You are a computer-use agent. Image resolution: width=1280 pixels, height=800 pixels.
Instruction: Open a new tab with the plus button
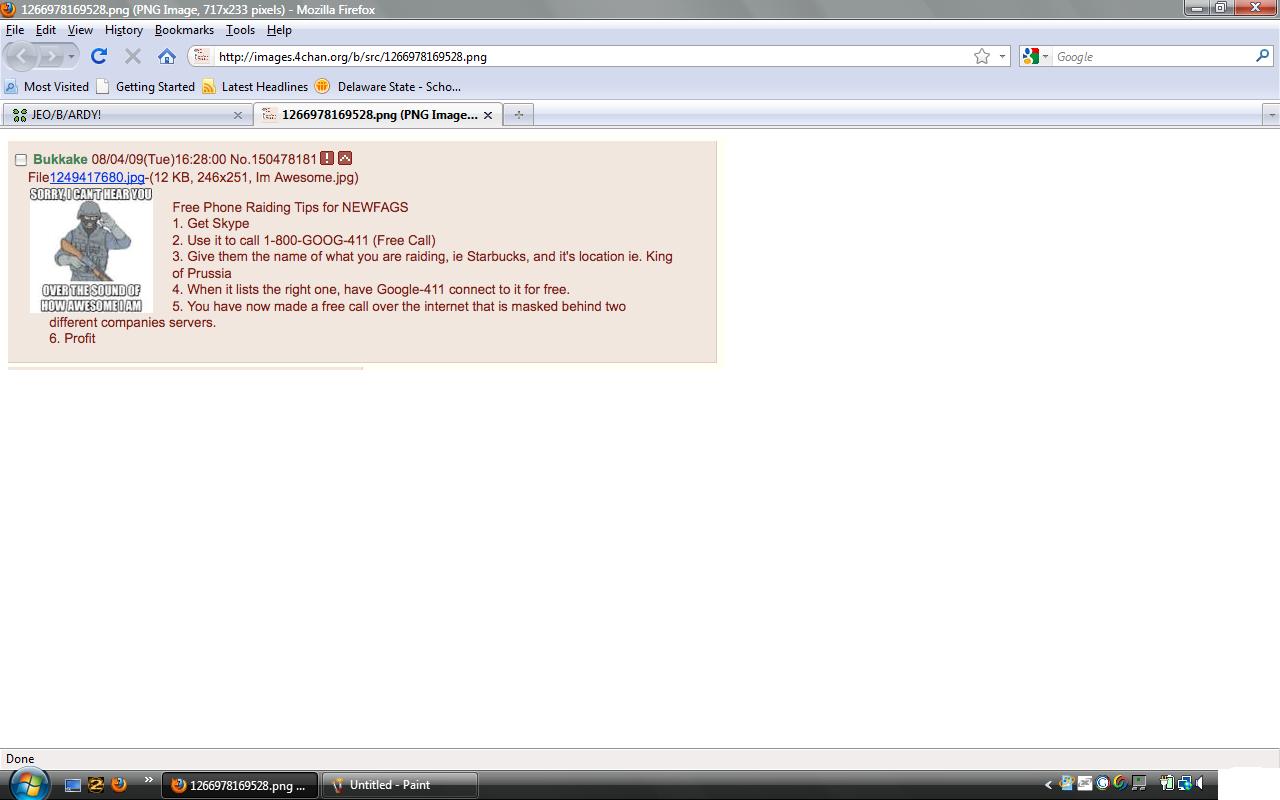[518, 115]
